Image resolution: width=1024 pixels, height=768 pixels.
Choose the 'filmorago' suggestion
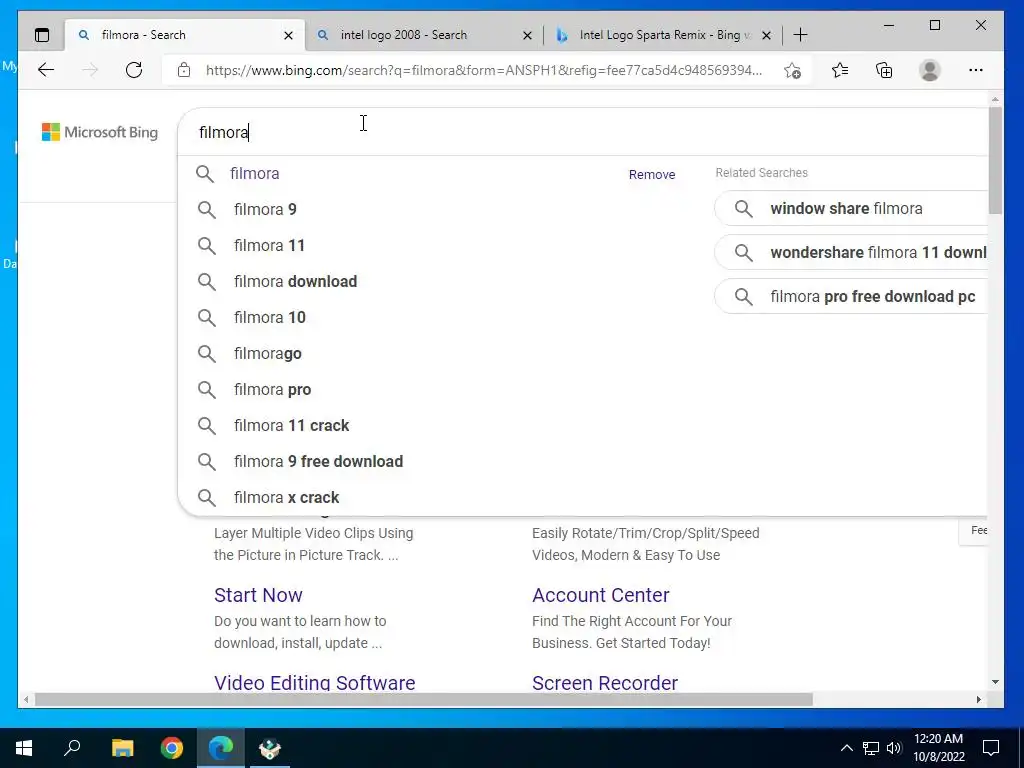268,353
